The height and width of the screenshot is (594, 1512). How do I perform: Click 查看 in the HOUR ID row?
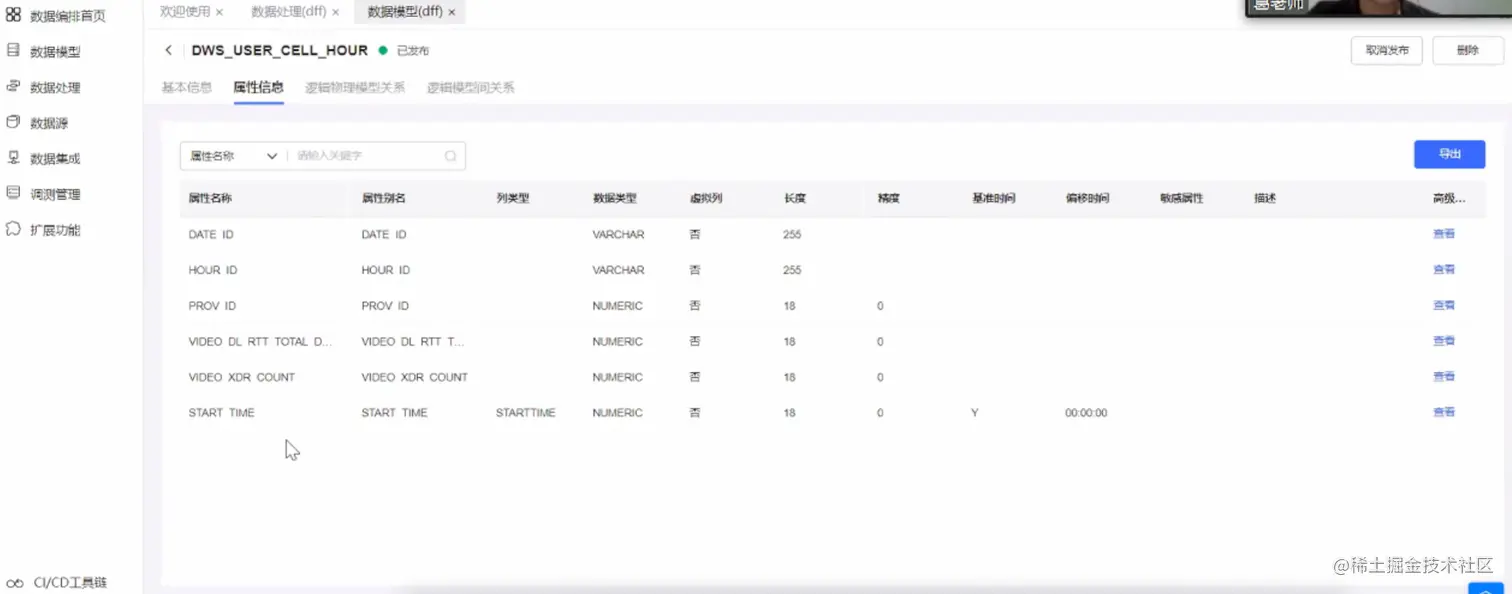pos(1443,269)
